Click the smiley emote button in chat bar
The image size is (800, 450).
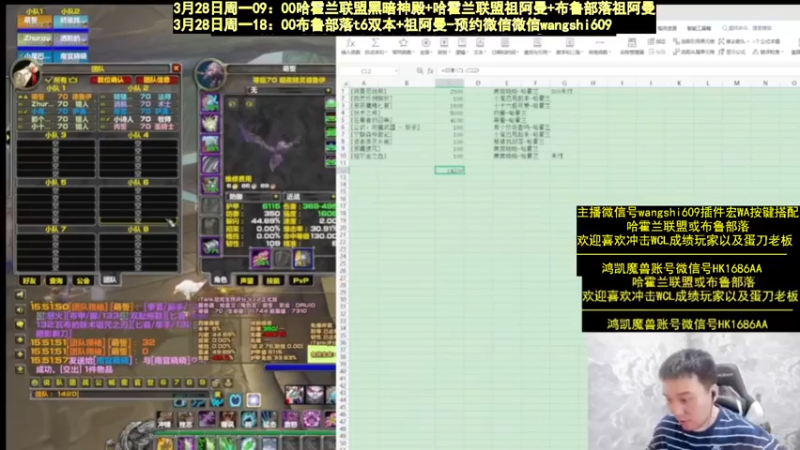pyautogui.click(x=35, y=382)
